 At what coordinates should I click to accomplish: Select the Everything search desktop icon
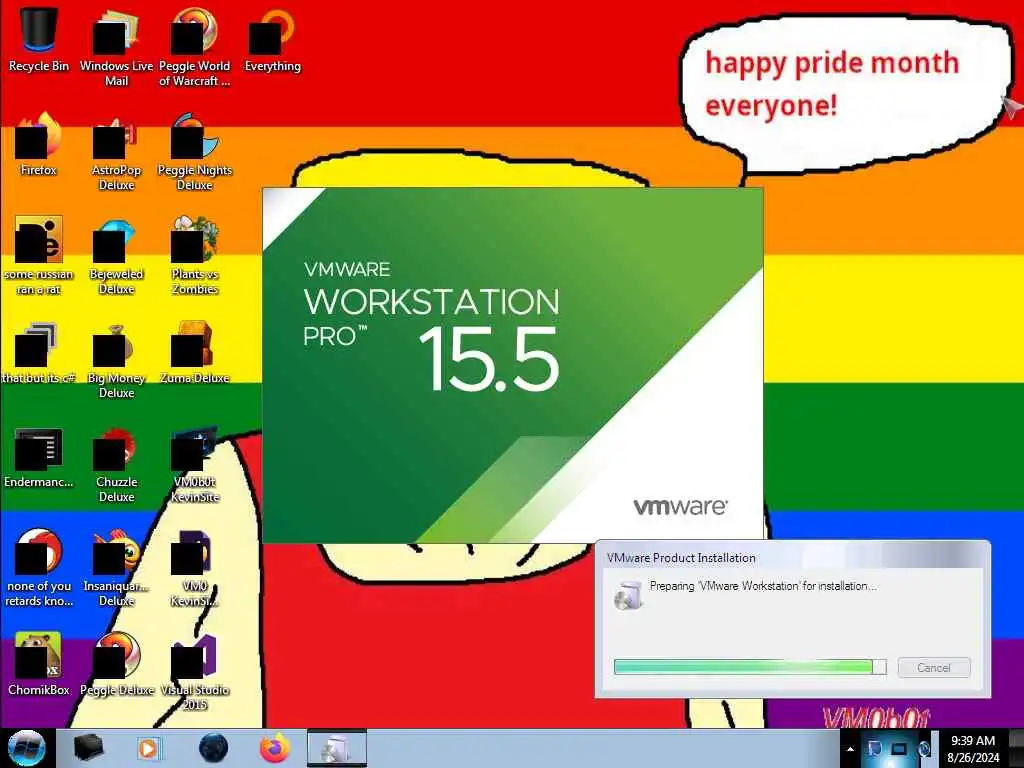tap(272, 39)
